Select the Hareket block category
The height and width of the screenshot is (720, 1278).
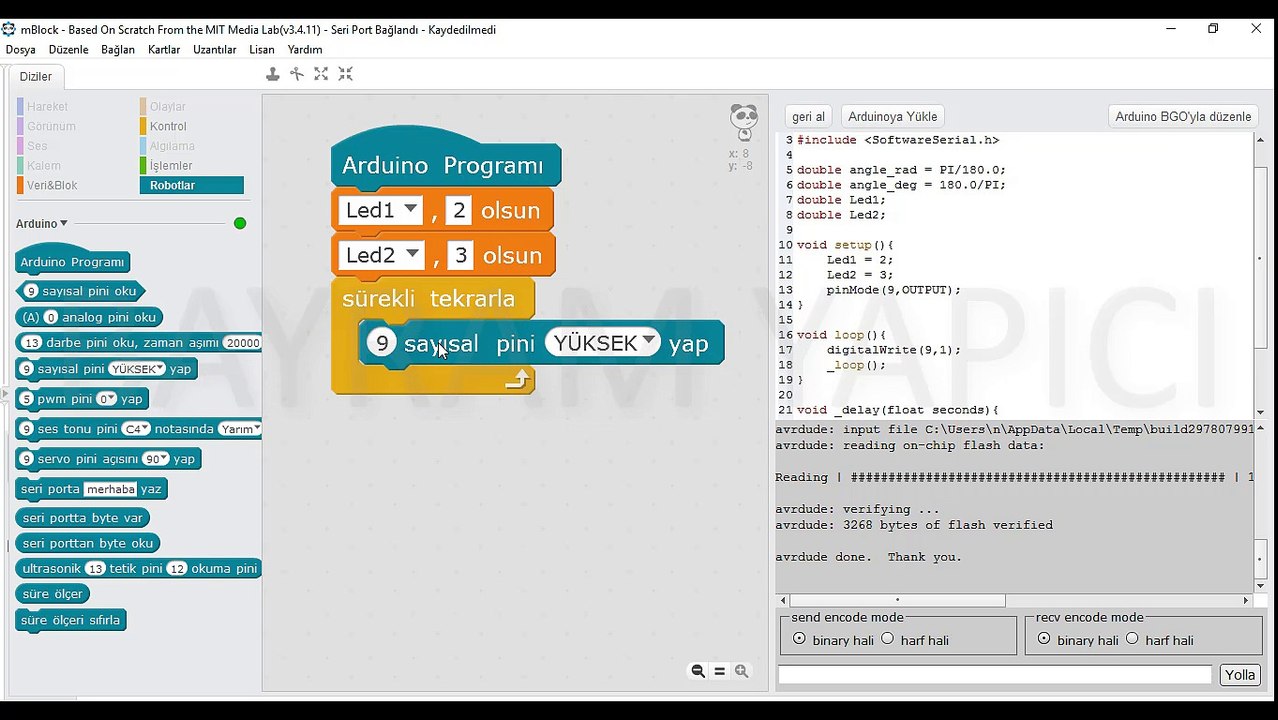tap(47, 106)
